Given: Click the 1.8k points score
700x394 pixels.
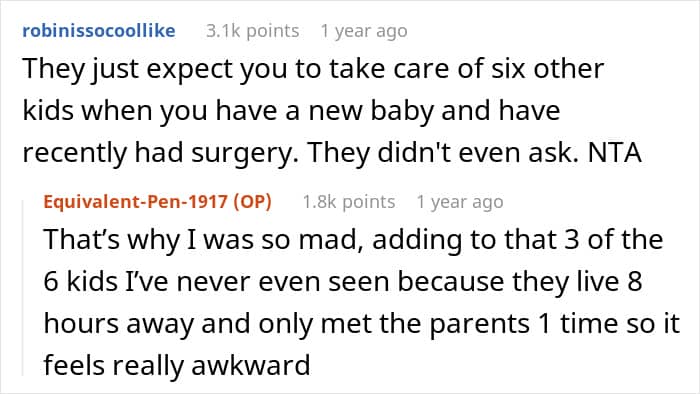Looking at the screenshot, I should point(349,202).
